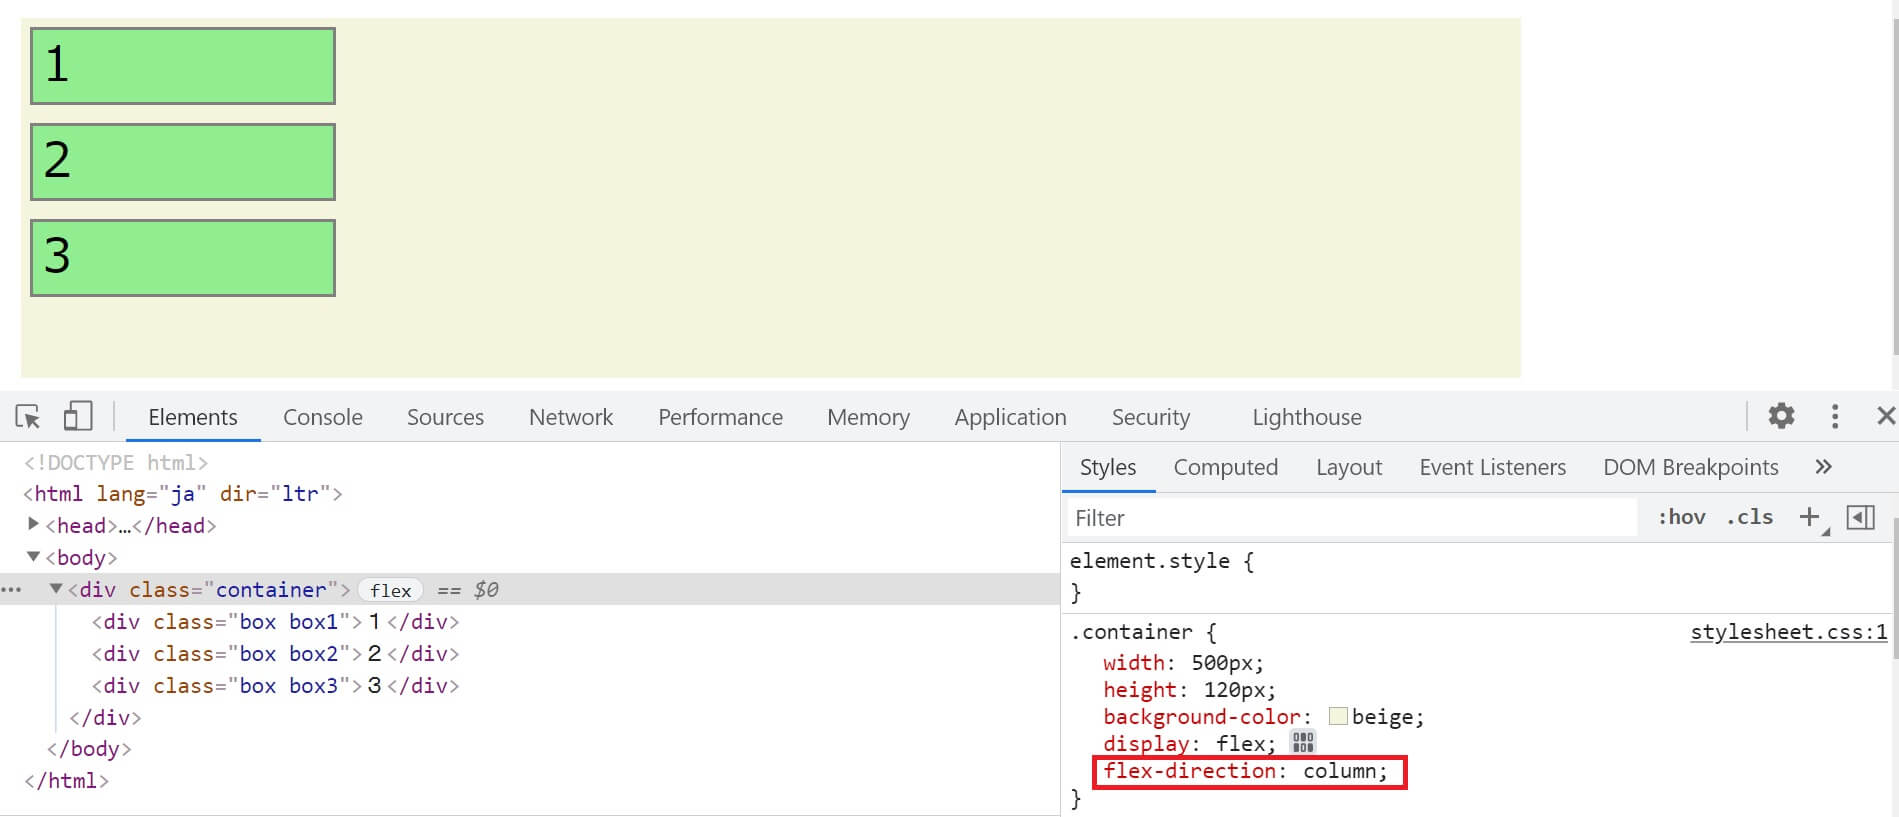Screen dimensions: 1899x817
Task: Expand the head element node
Action: (x=33, y=524)
